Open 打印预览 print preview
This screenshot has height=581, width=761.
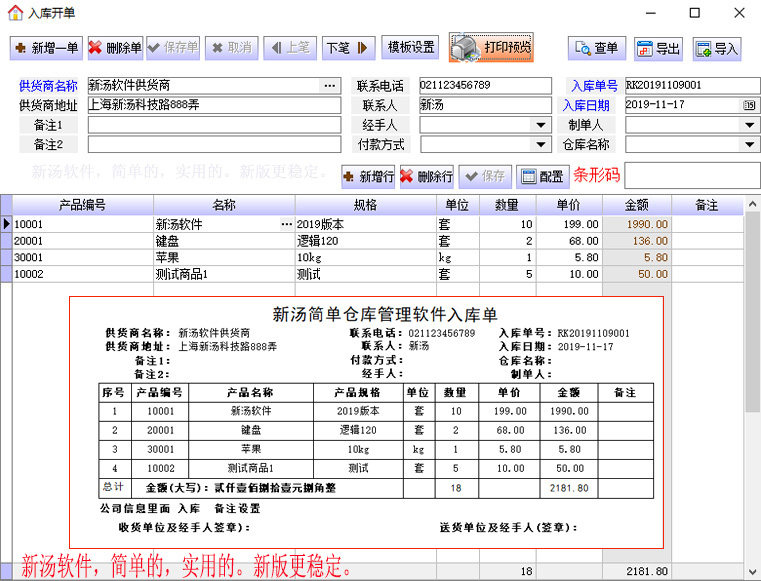pos(491,47)
